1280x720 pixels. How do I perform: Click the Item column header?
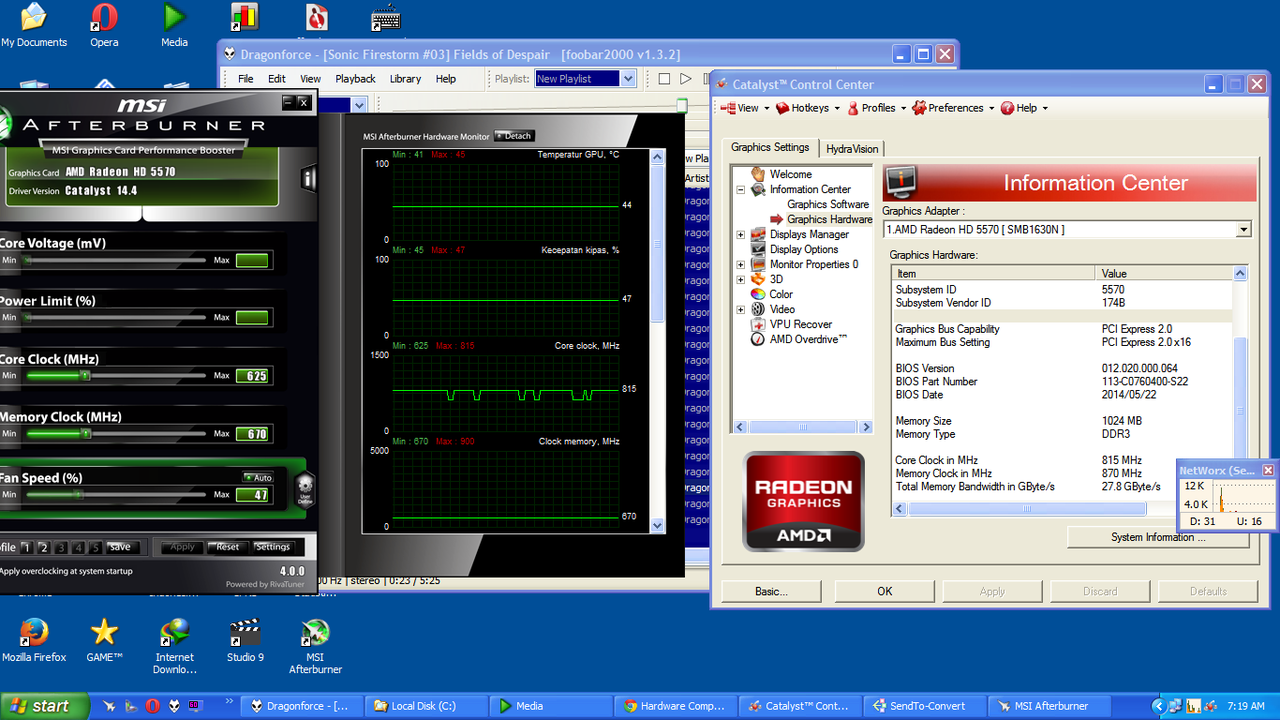995,273
